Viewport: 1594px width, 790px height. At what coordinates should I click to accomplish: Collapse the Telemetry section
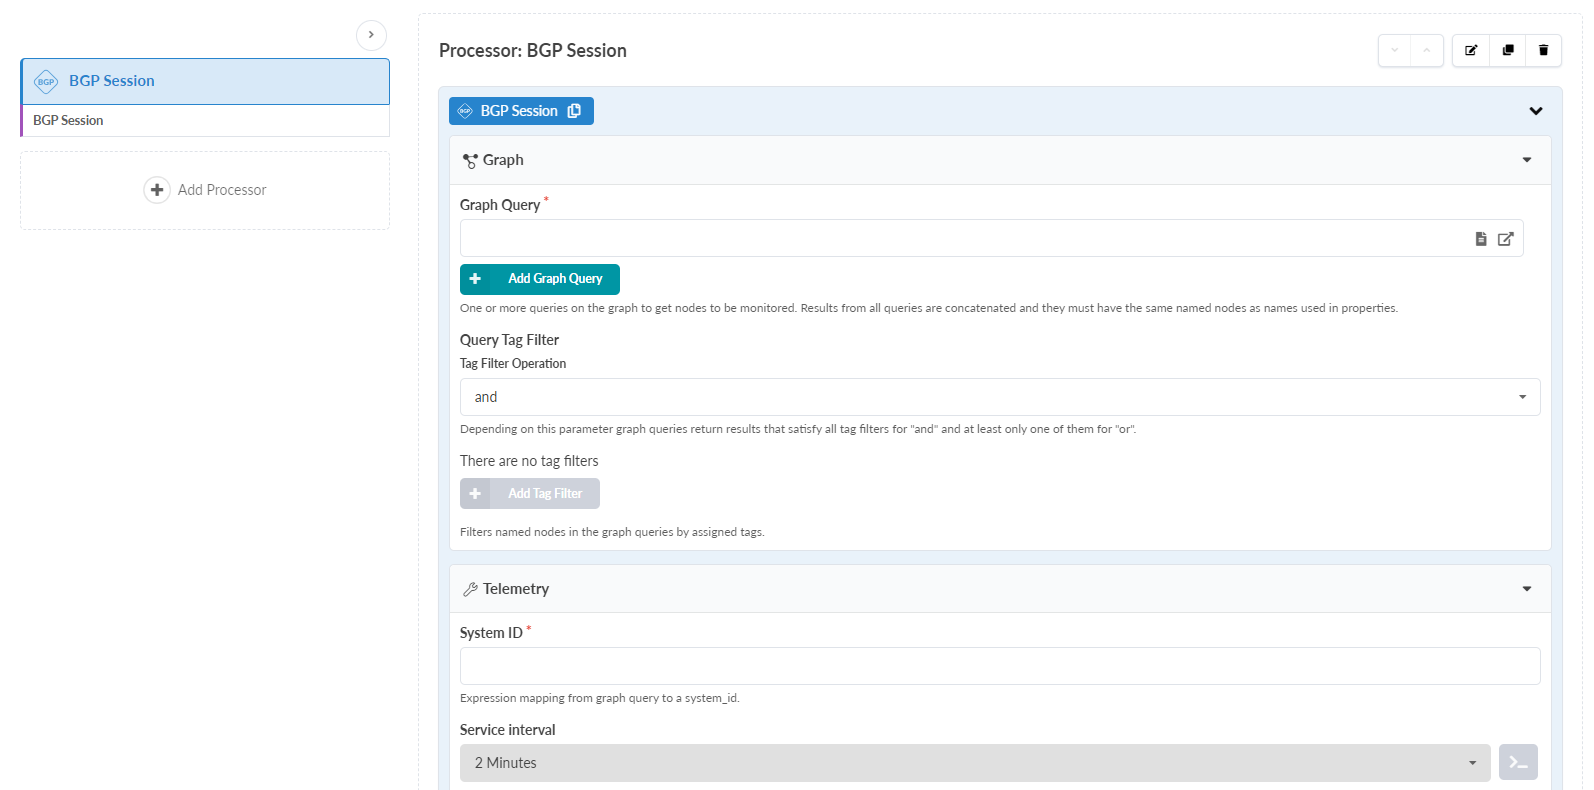click(x=1526, y=589)
